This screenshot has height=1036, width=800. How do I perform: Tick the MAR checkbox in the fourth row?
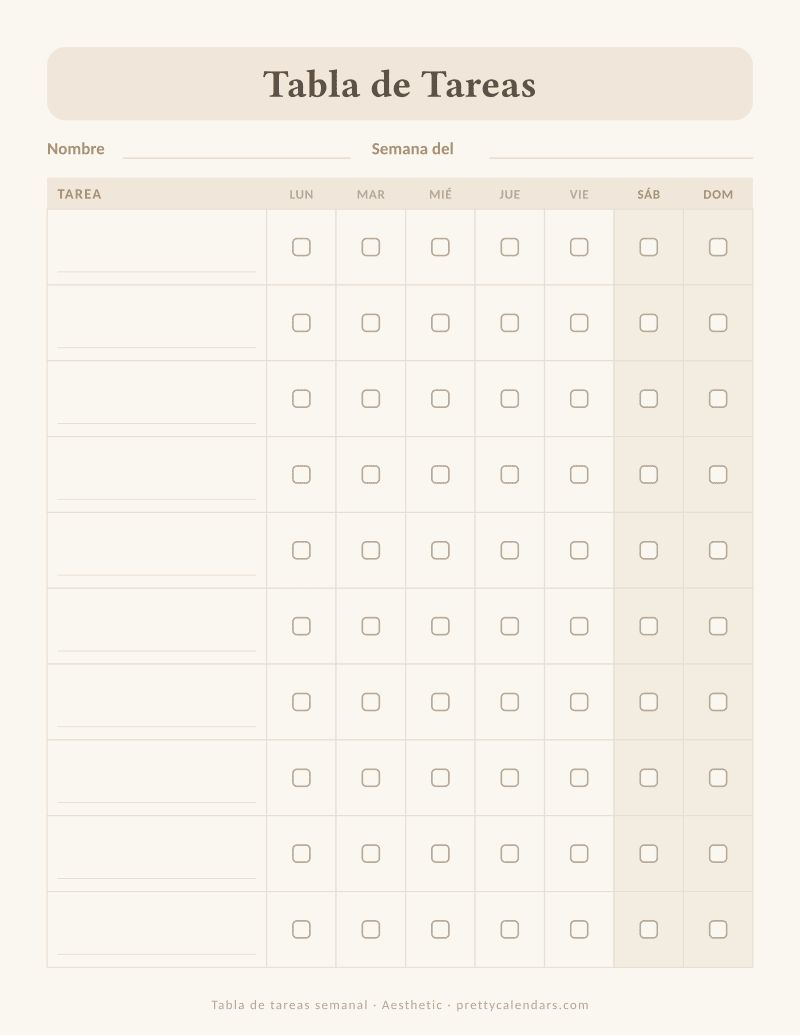[371, 474]
